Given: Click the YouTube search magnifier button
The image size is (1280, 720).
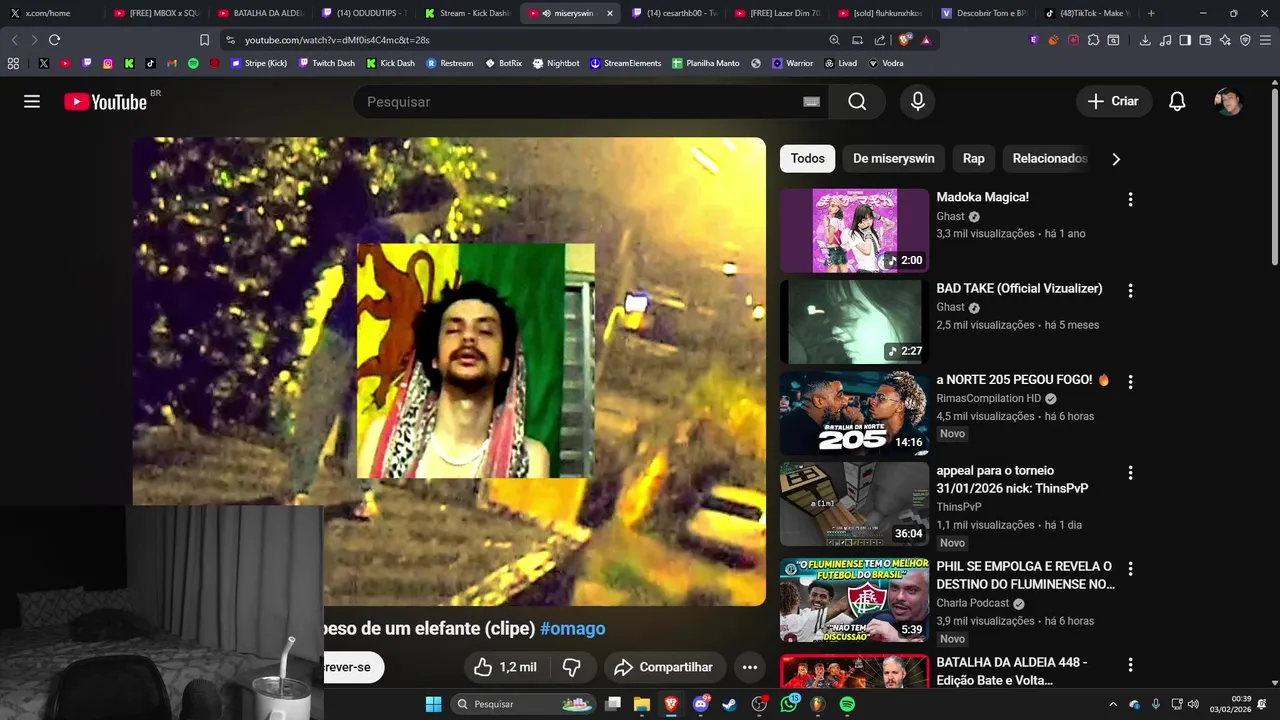Looking at the screenshot, I should [857, 101].
